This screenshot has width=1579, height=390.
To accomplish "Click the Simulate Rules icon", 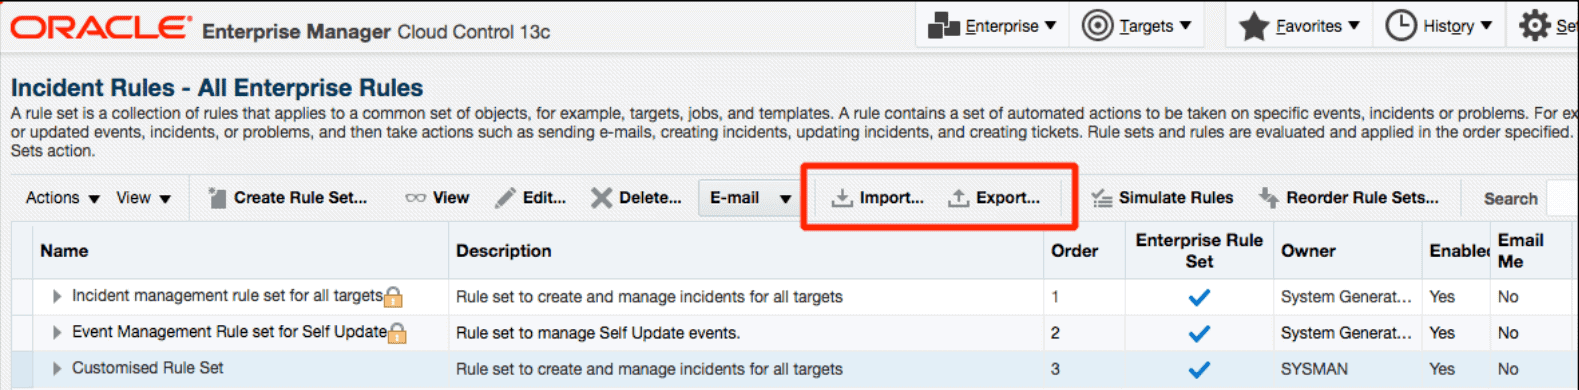I will click(x=1102, y=198).
